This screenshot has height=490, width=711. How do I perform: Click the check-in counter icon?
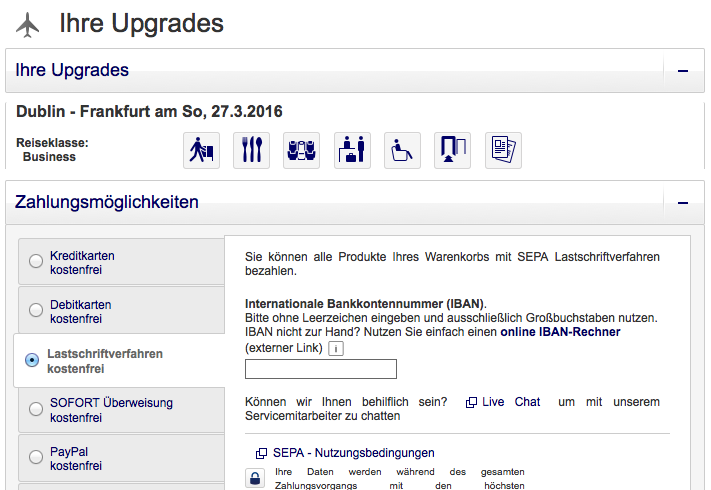[352, 150]
